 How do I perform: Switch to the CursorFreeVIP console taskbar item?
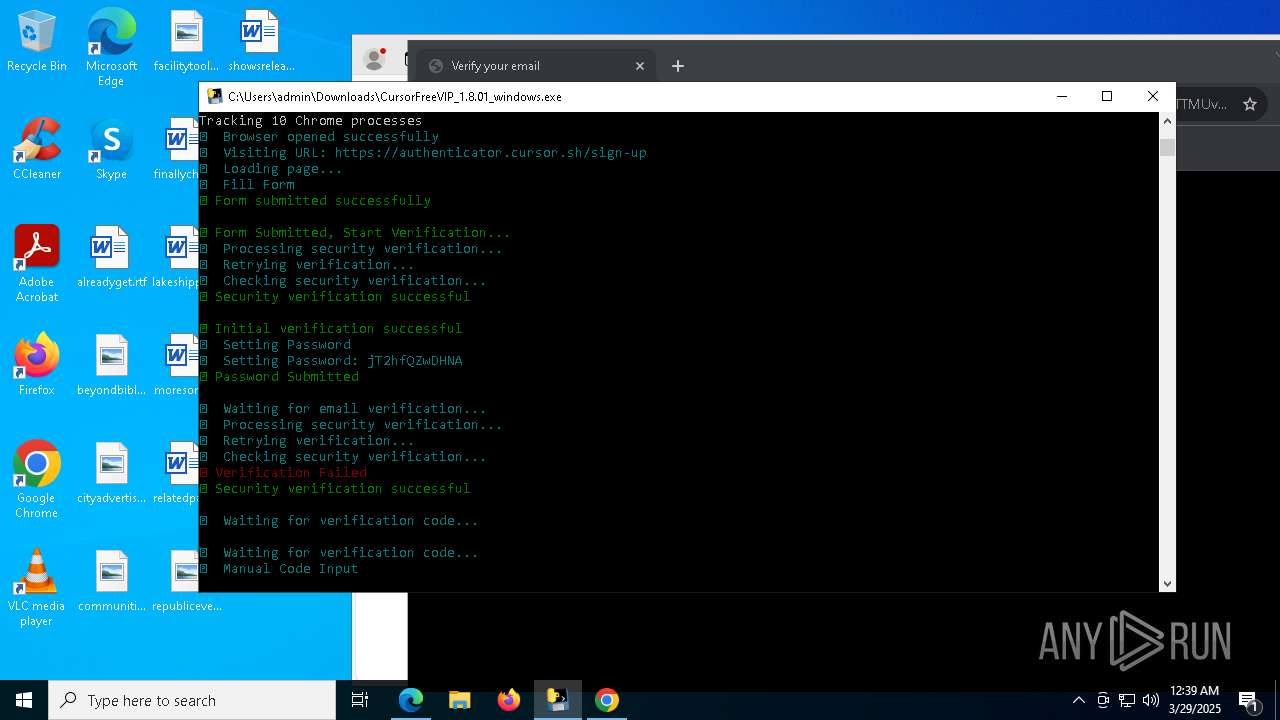[x=558, y=700]
